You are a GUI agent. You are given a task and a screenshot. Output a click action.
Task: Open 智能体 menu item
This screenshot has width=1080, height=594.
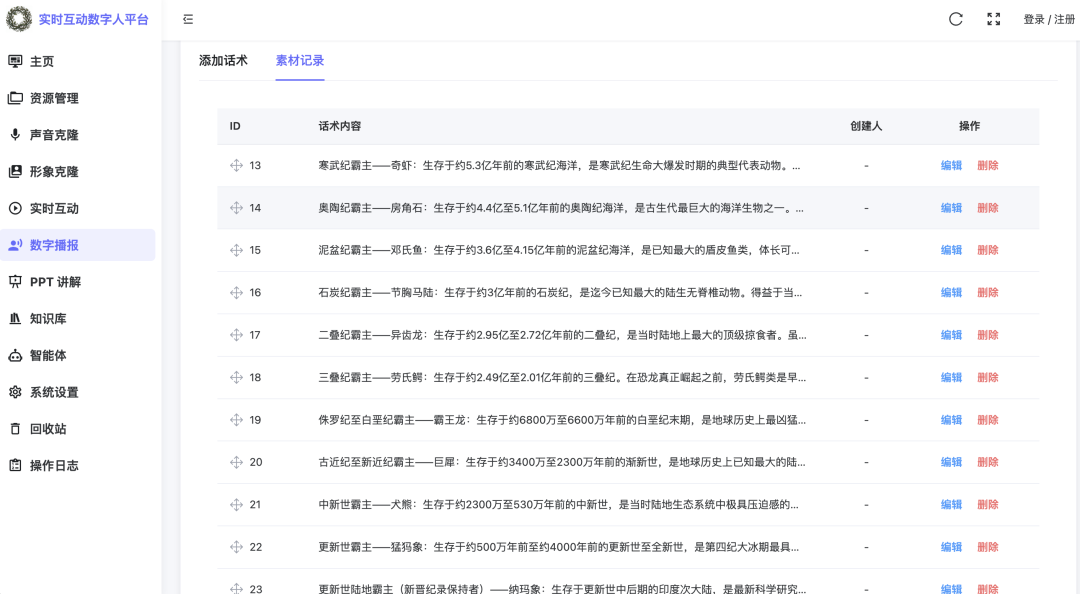(x=78, y=355)
